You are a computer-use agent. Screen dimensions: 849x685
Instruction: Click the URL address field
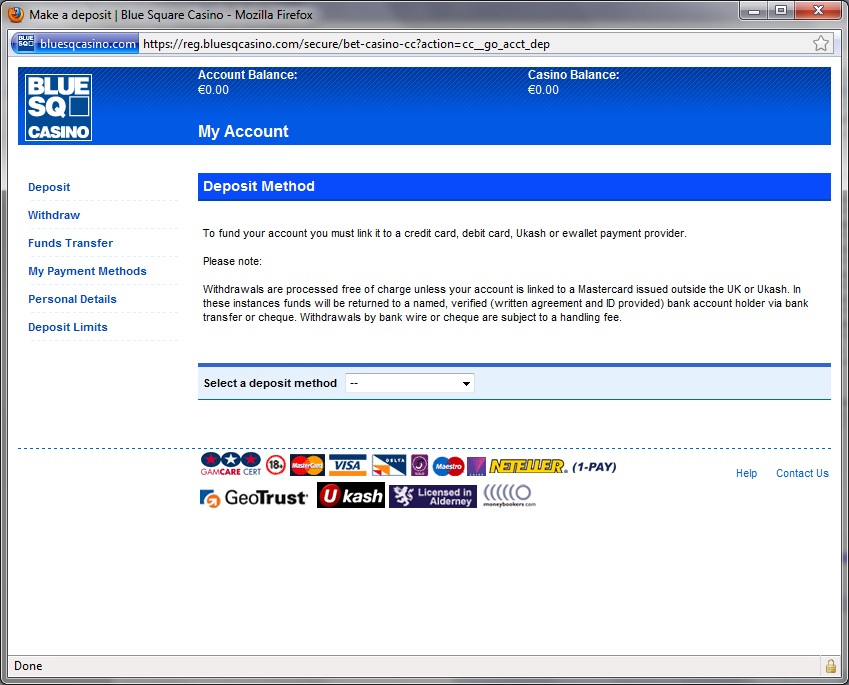470,44
